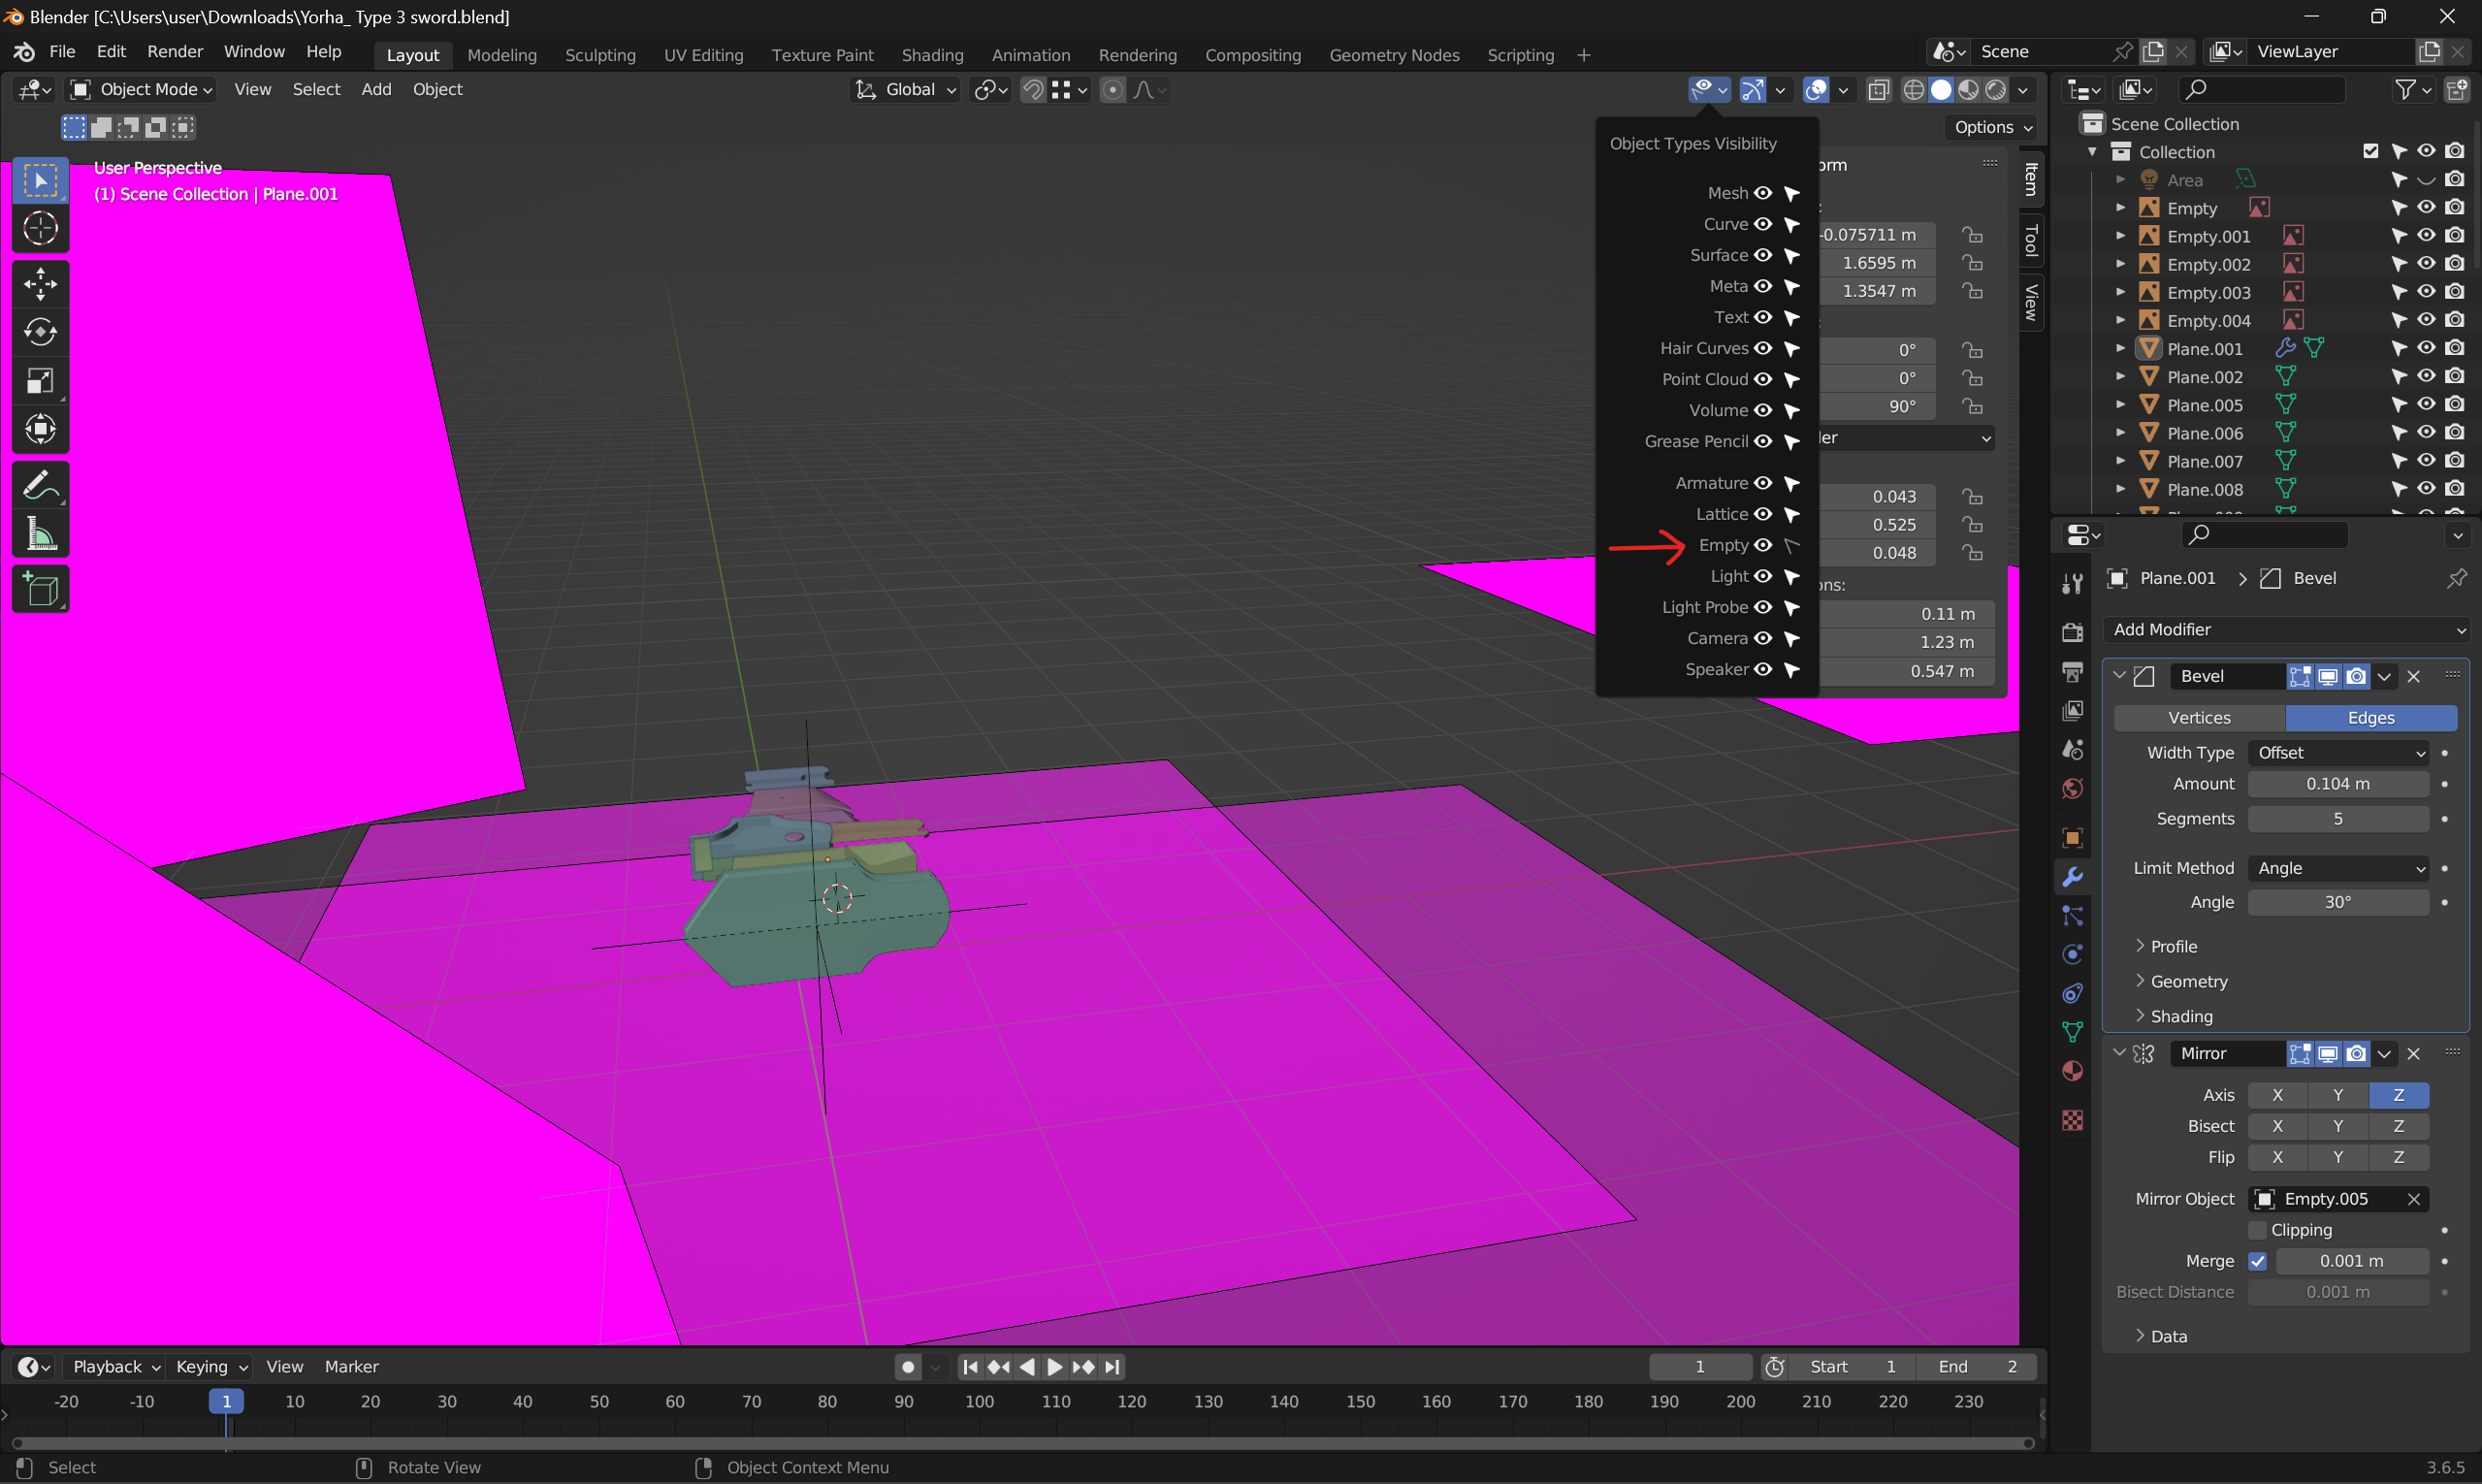The image size is (2482, 1484).
Task: Expand the Bevel Geometry section
Action: point(2181,981)
